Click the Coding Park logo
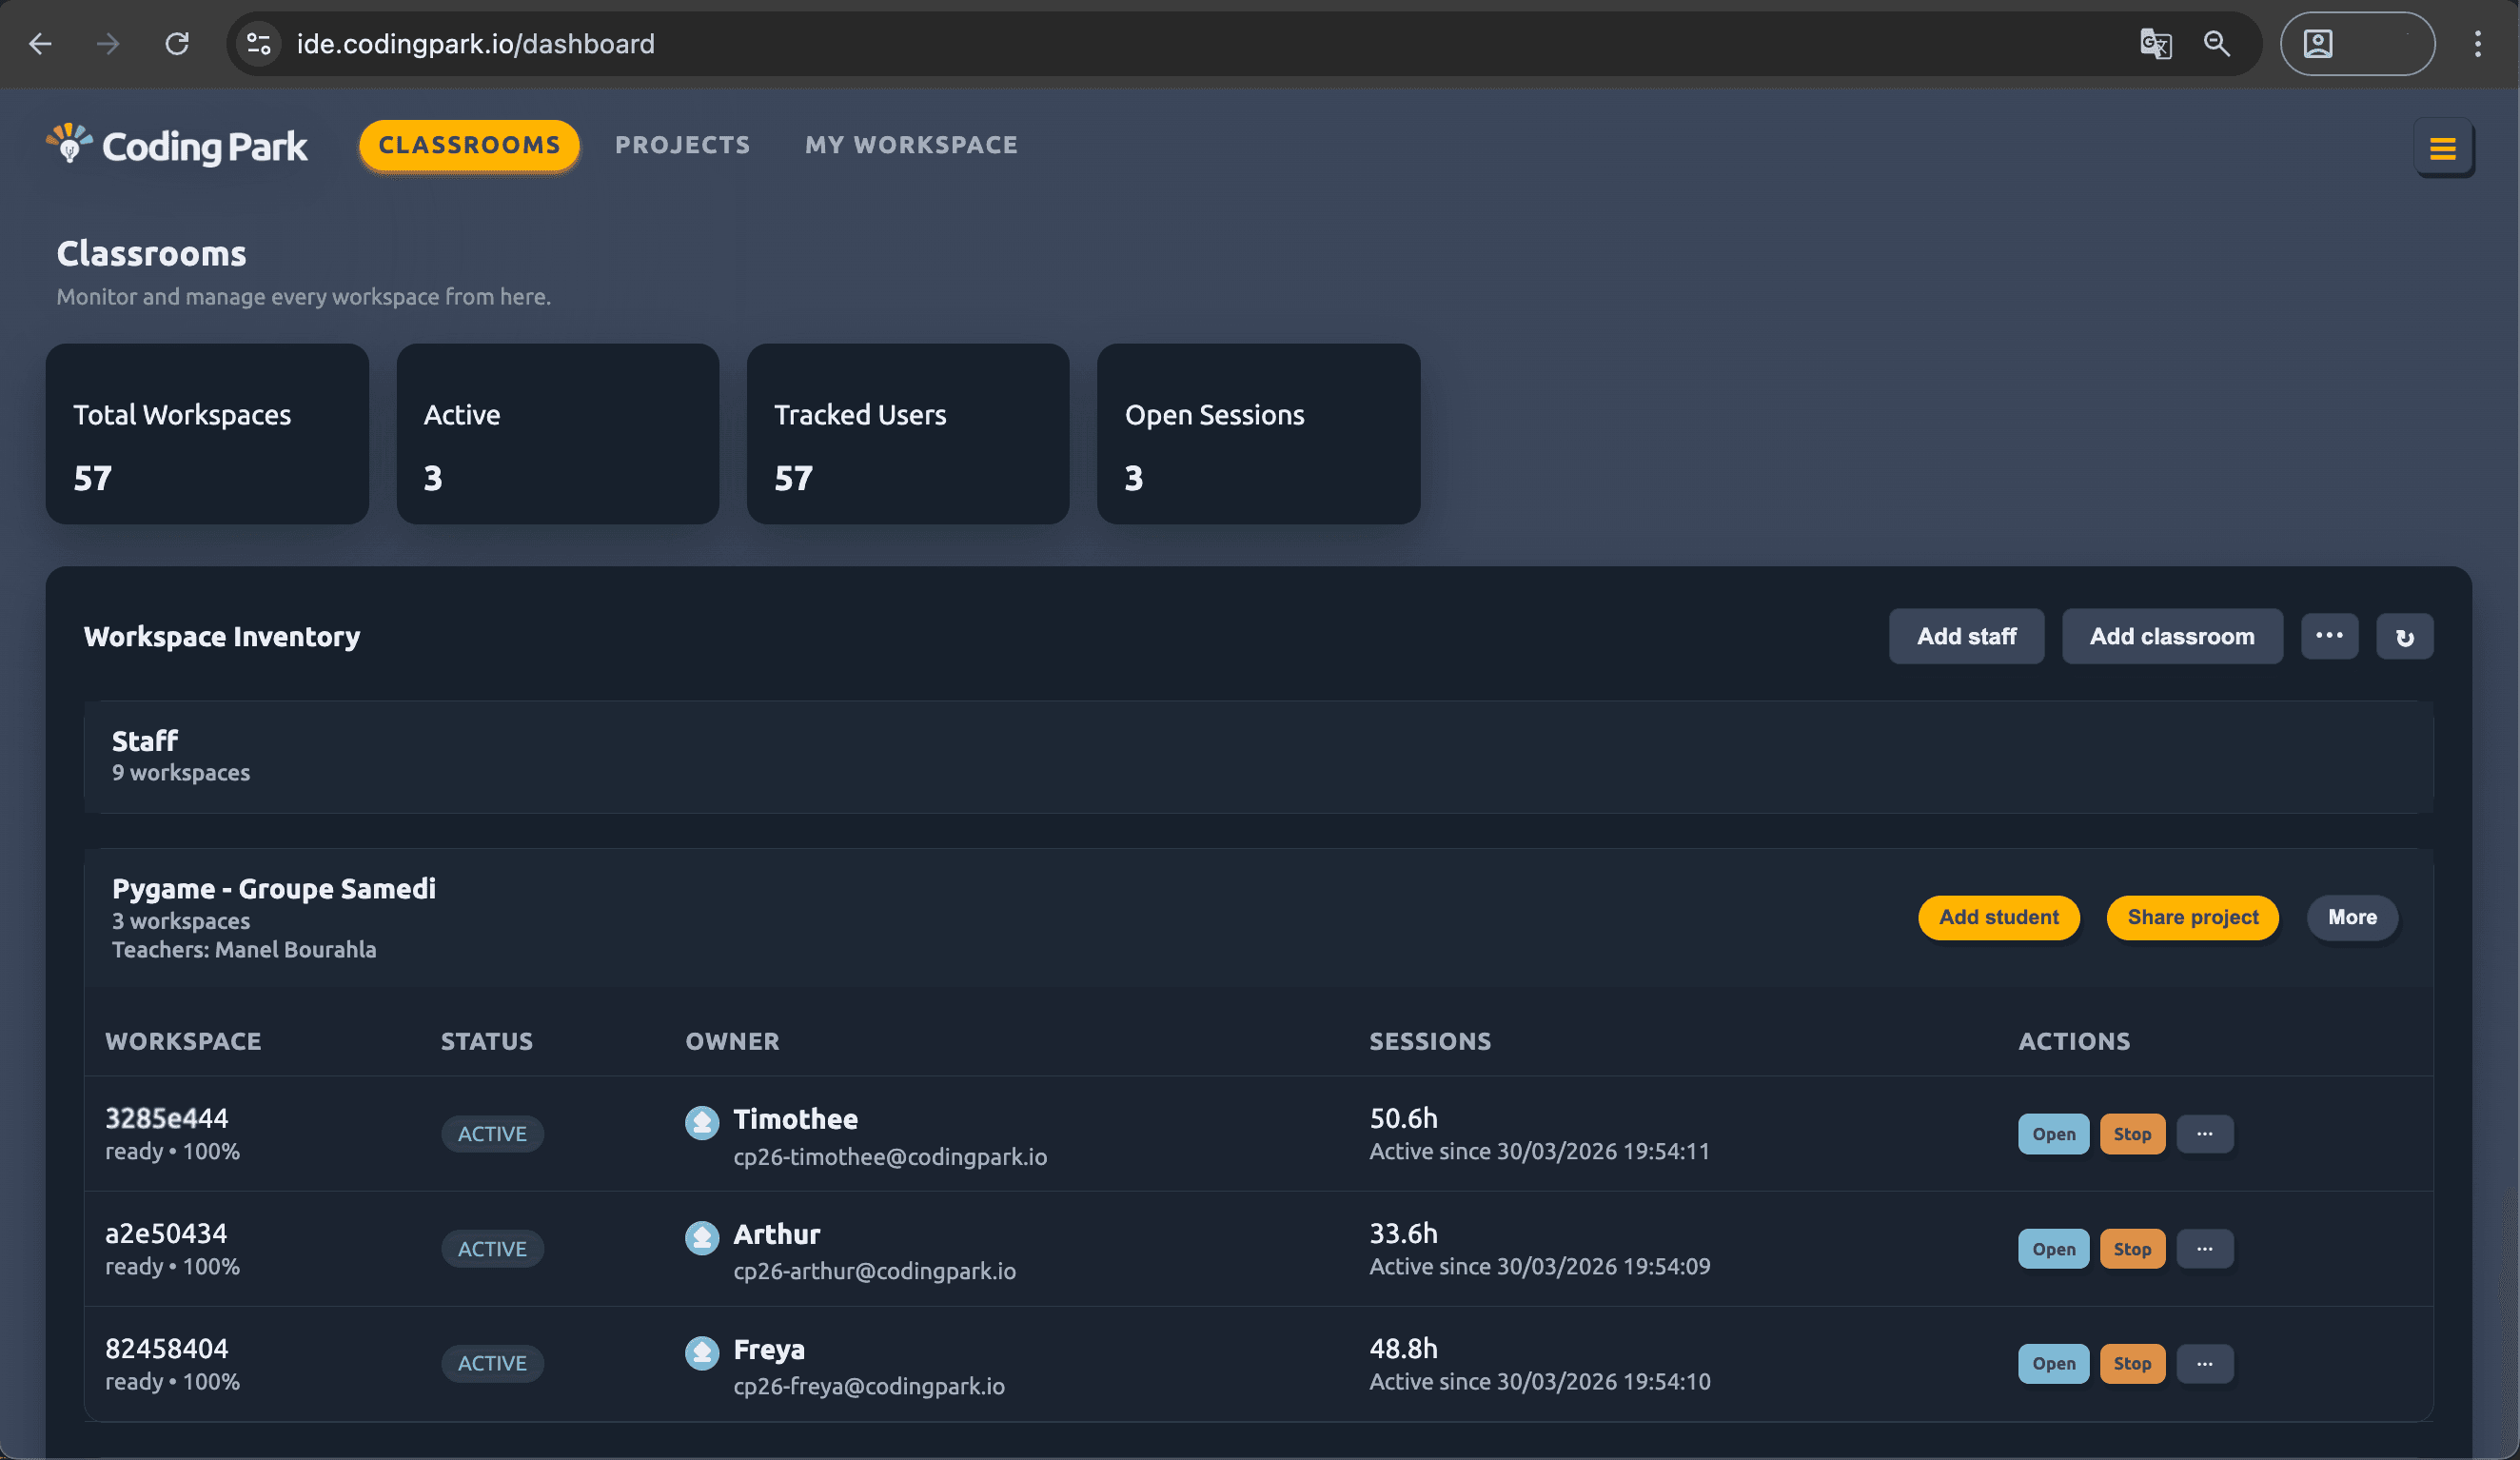The width and height of the screenshot is (2520, 1460). click(177, 146)
